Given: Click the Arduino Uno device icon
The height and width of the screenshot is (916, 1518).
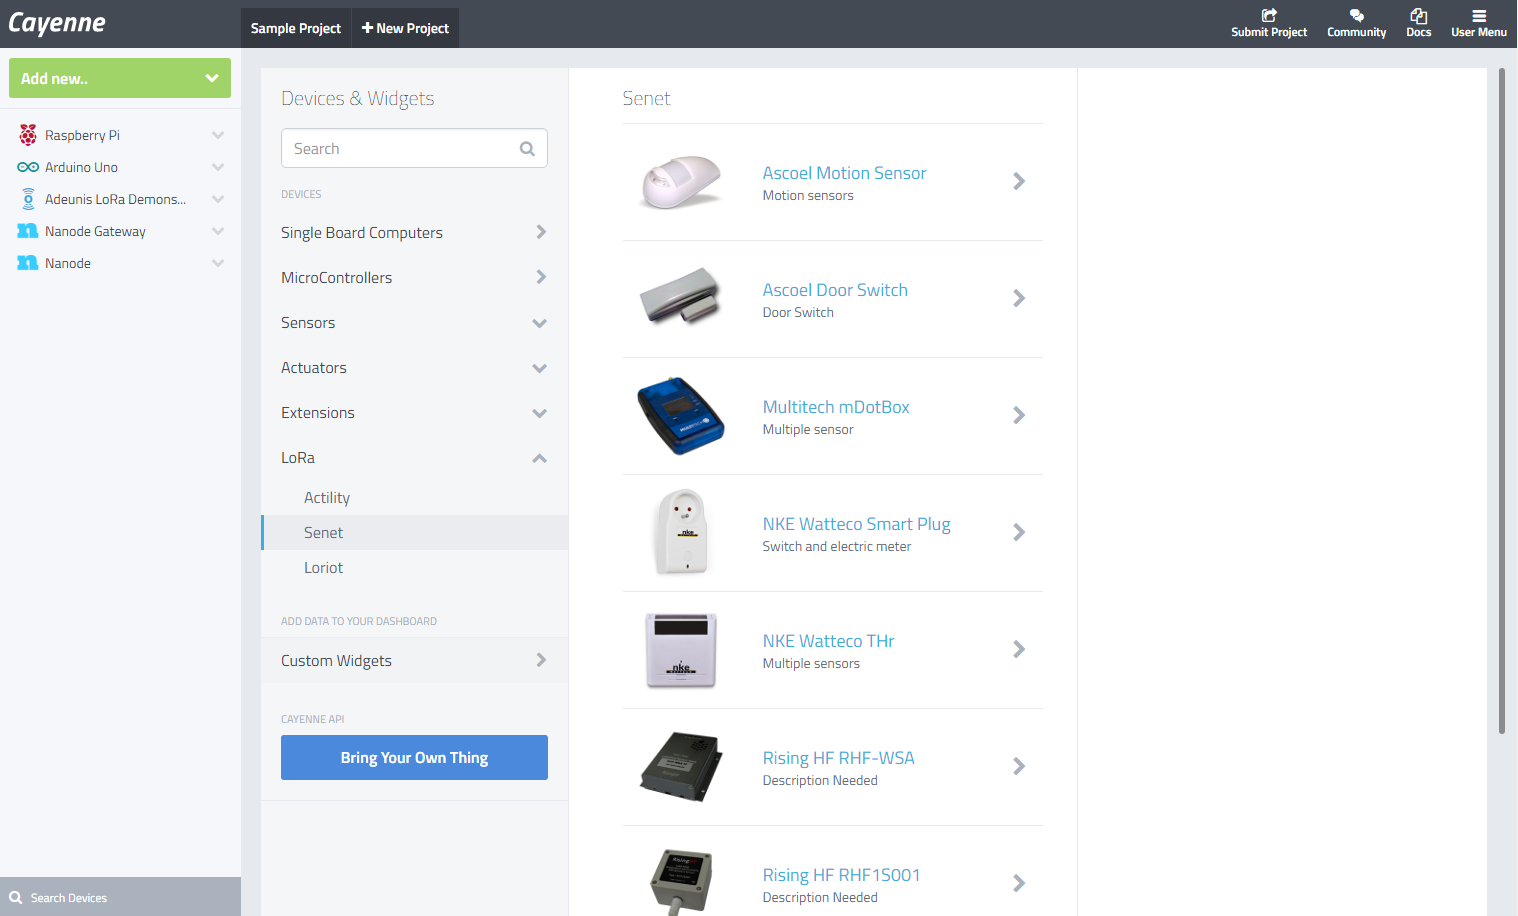Looking at the screenshot, I should click(28, 167).
